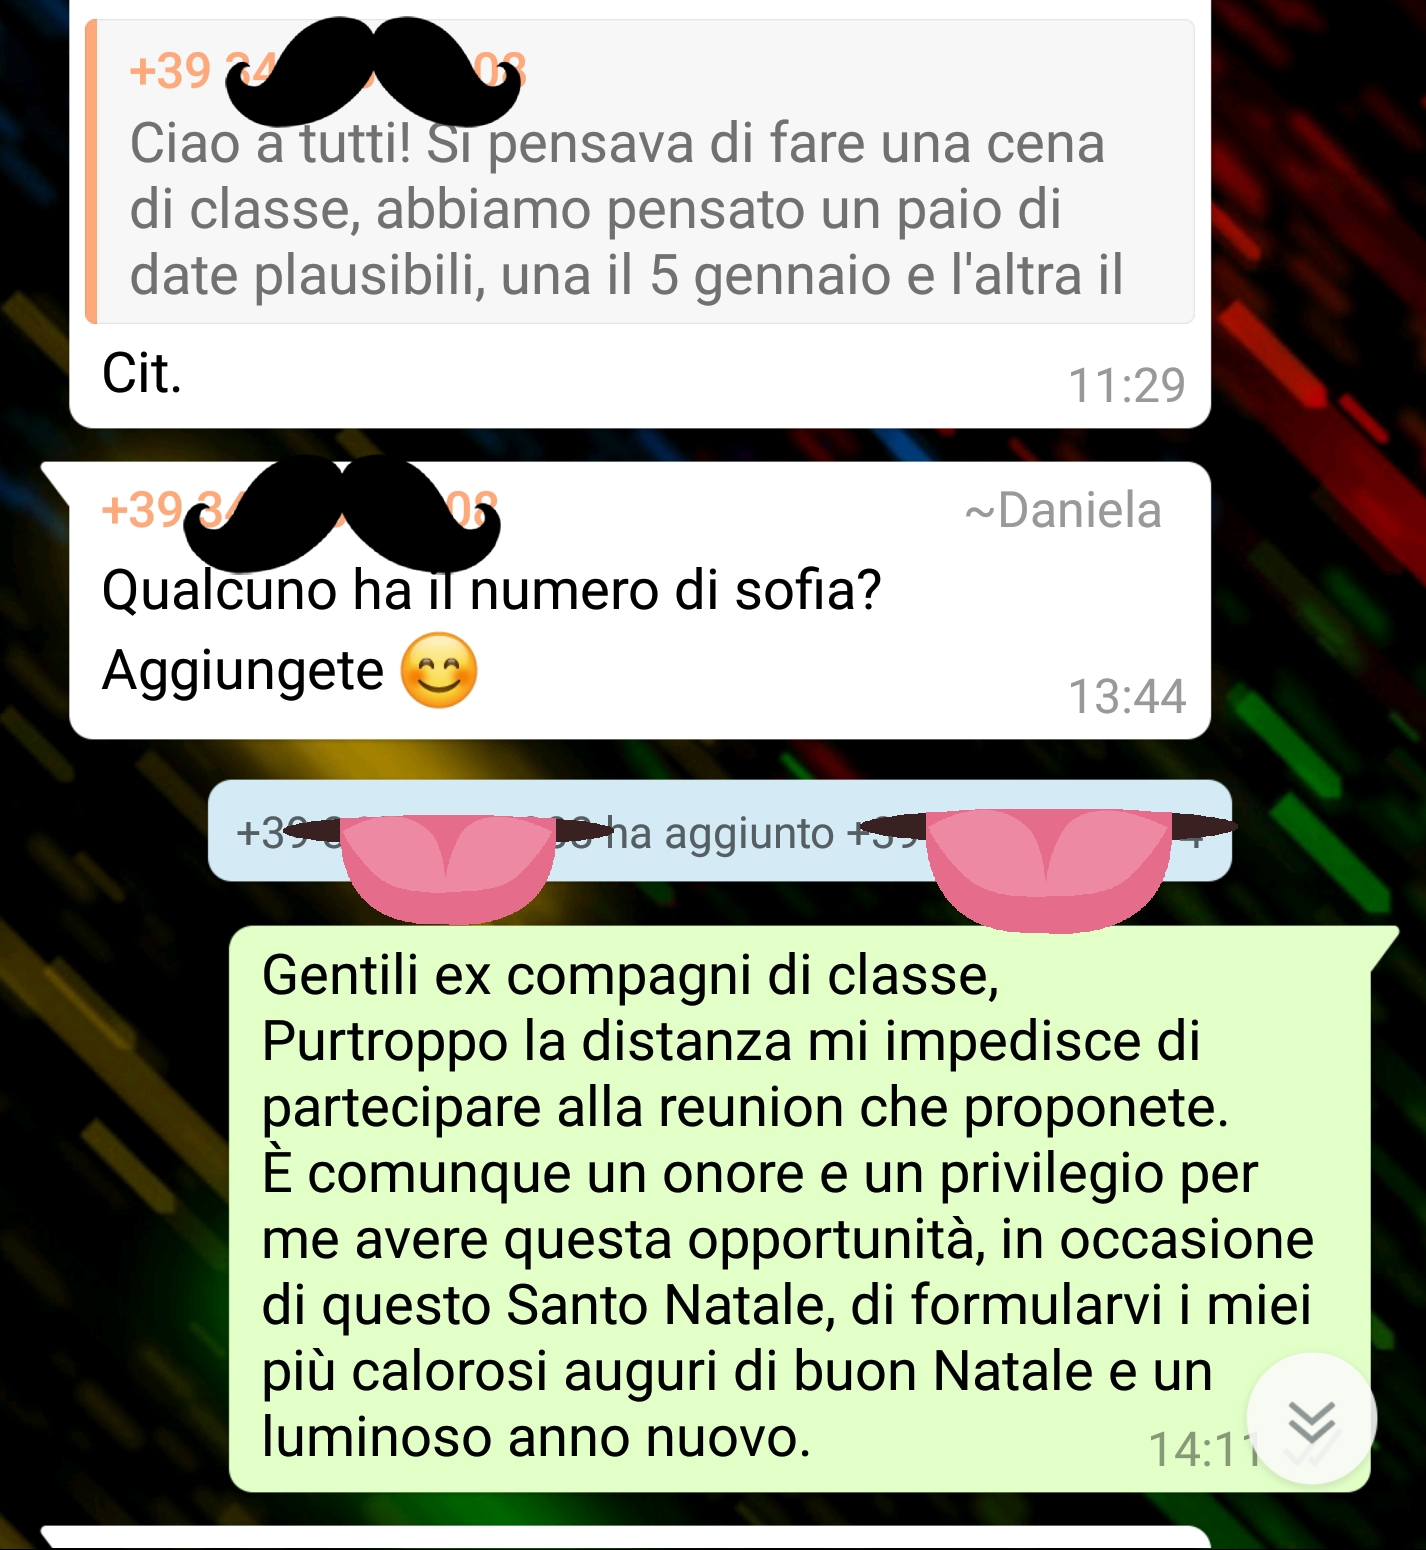Open the quoted "Ciao a tutti!" message

click(640, 172)
